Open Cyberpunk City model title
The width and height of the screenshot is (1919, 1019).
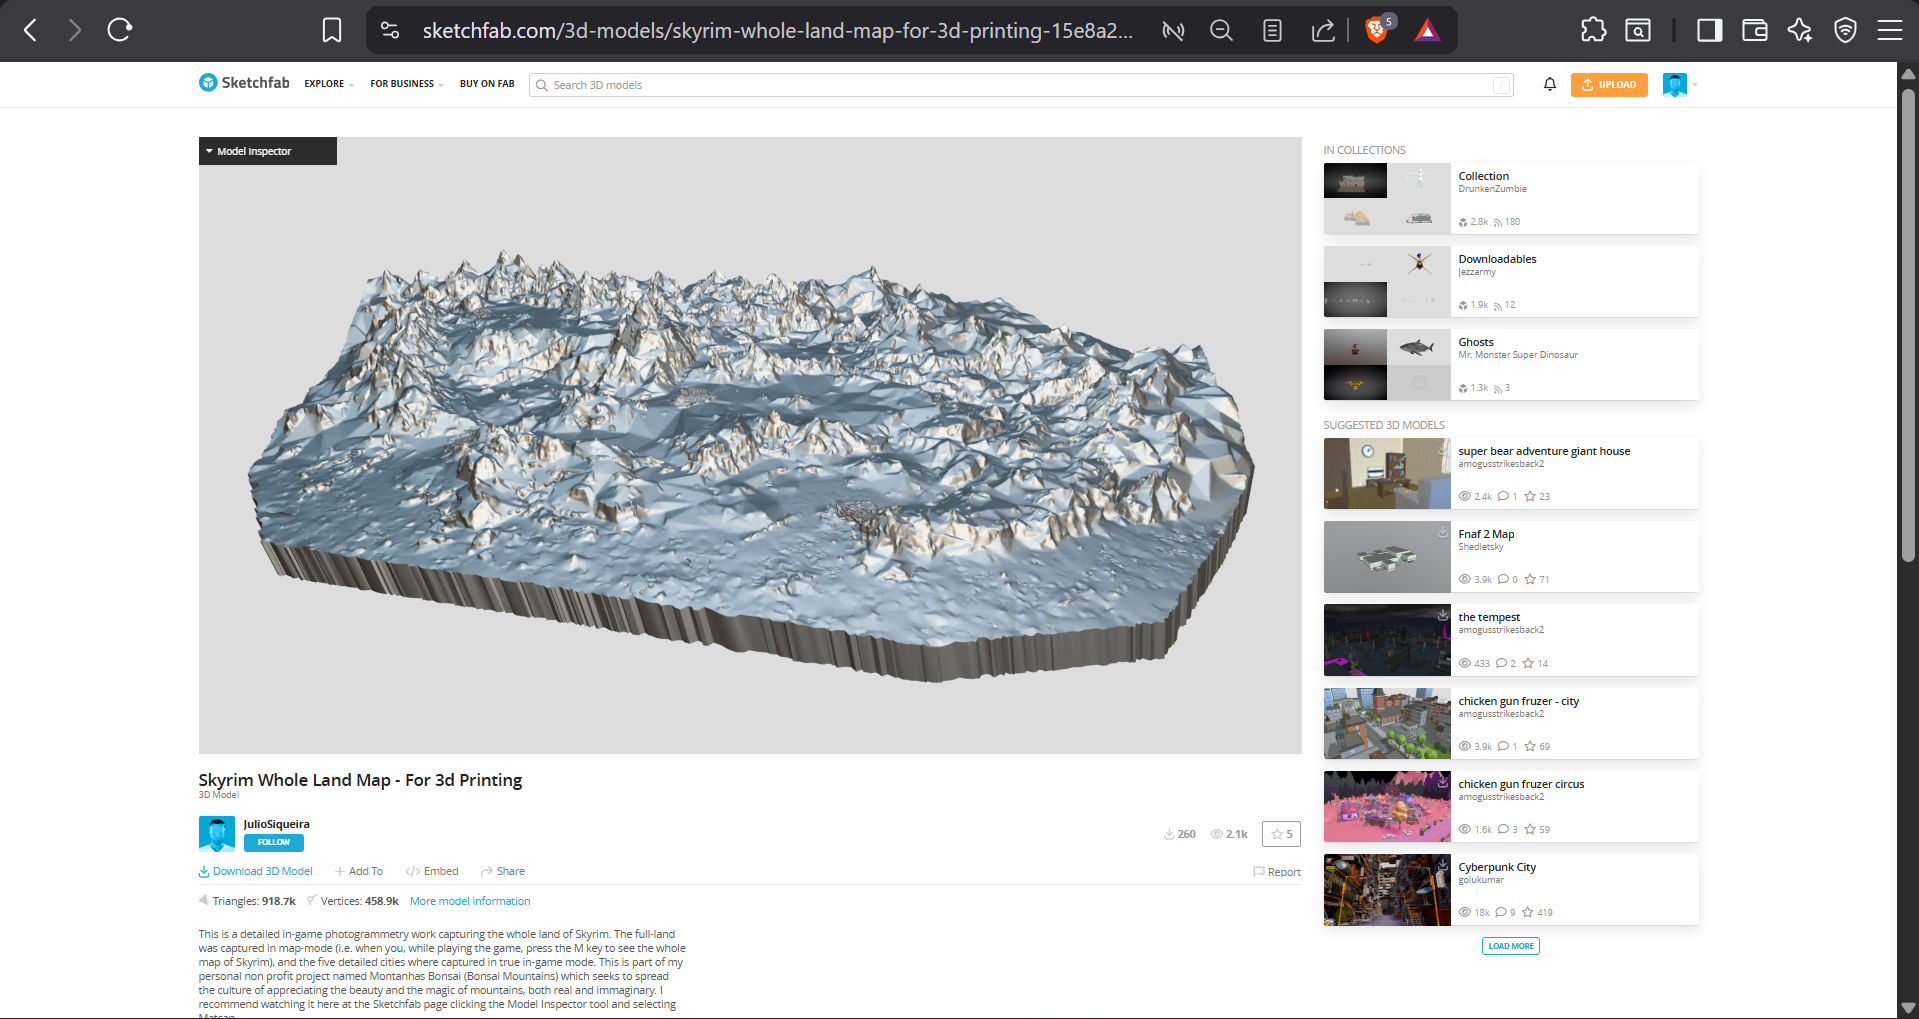(1497, 867)
